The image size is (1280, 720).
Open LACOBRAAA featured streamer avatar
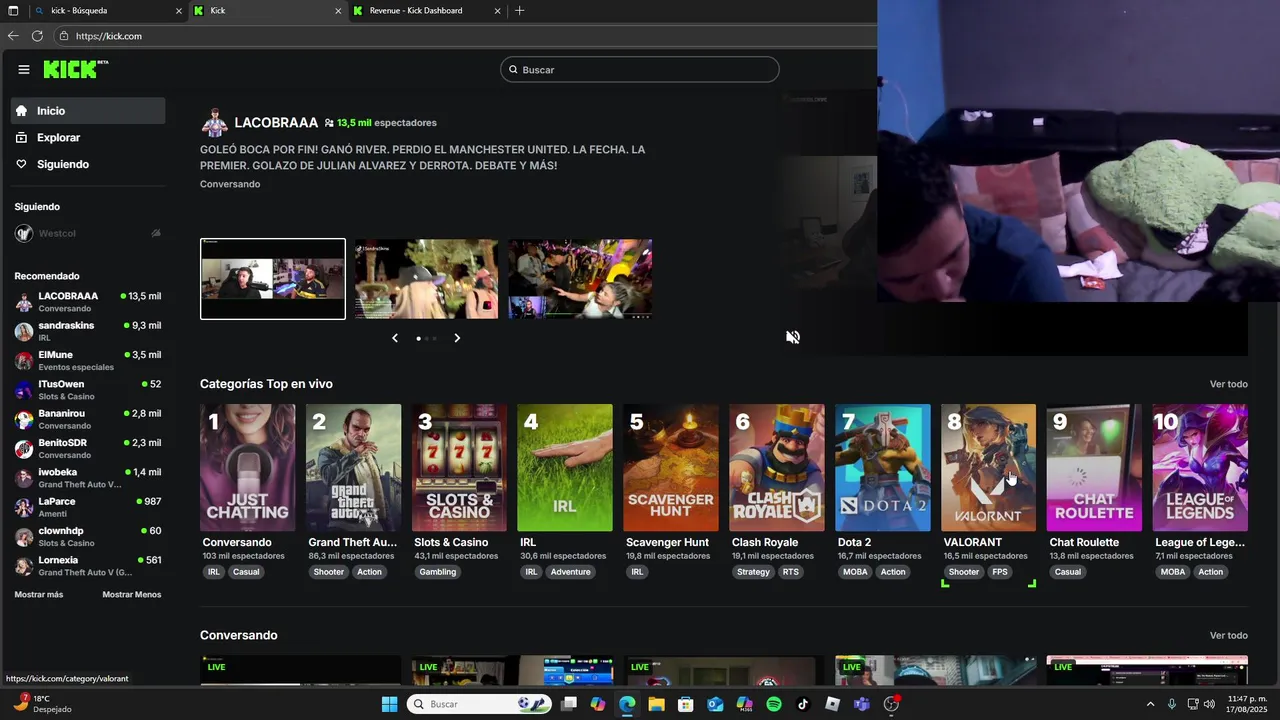point(214,123)
